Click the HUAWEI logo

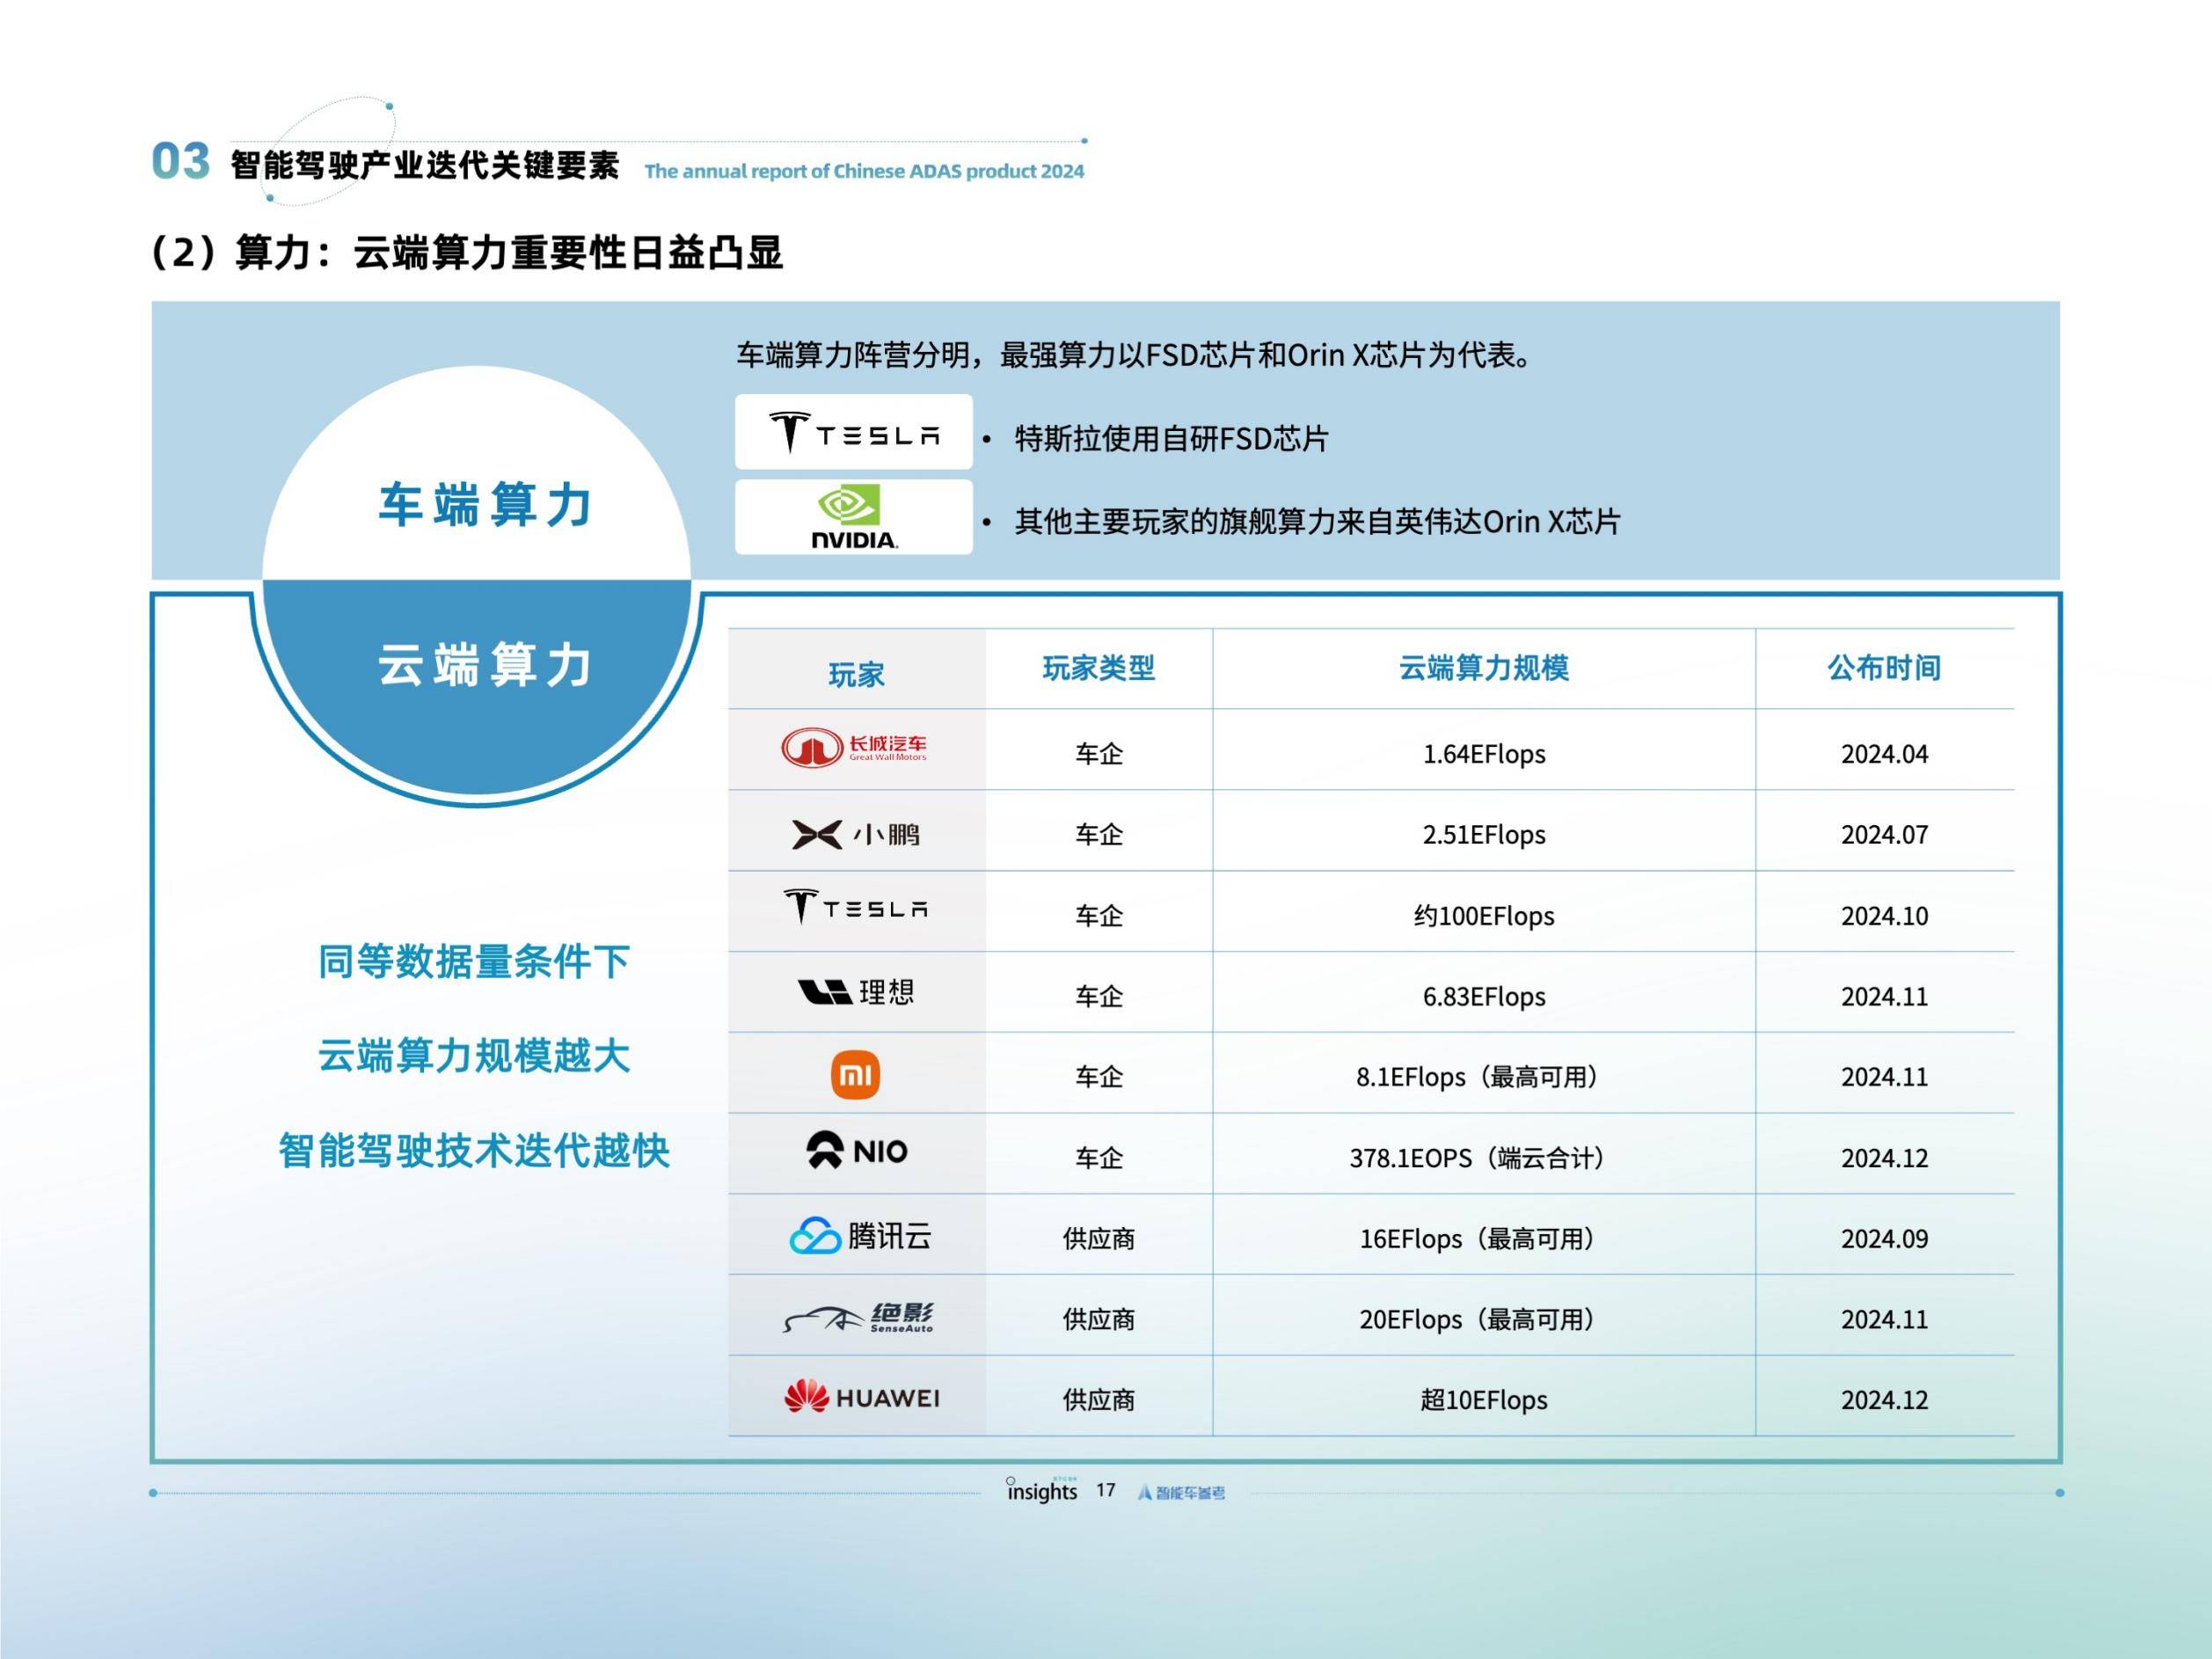point(861,1397)
